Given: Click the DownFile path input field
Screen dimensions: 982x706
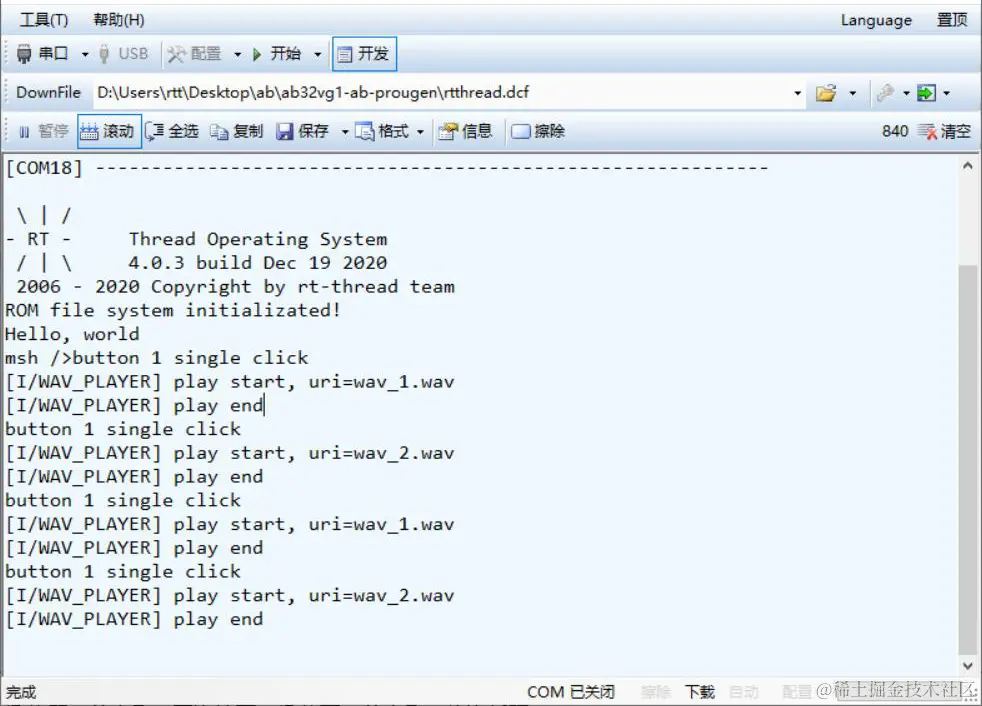Looking at the screenshot, I should pyautogui.click(x=442, y=93).
